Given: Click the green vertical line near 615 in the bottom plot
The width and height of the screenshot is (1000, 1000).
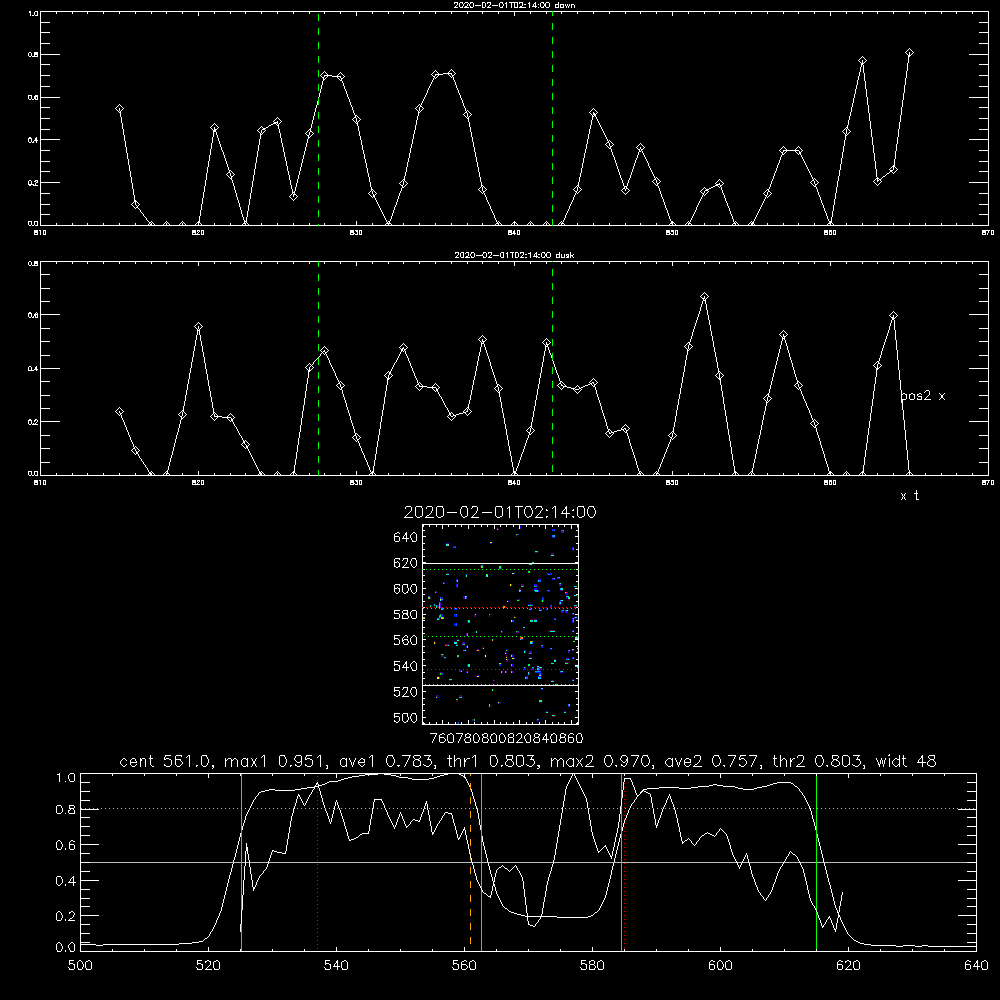Looking at the screenshot, I should (816, 861).
